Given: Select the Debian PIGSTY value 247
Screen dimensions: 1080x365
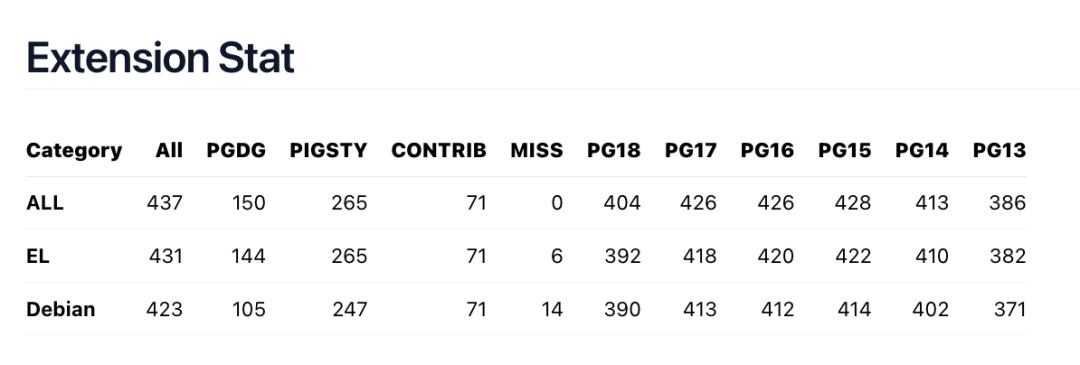Looking at the screenshot, I should pyautogui.click(x=350, y=309).
